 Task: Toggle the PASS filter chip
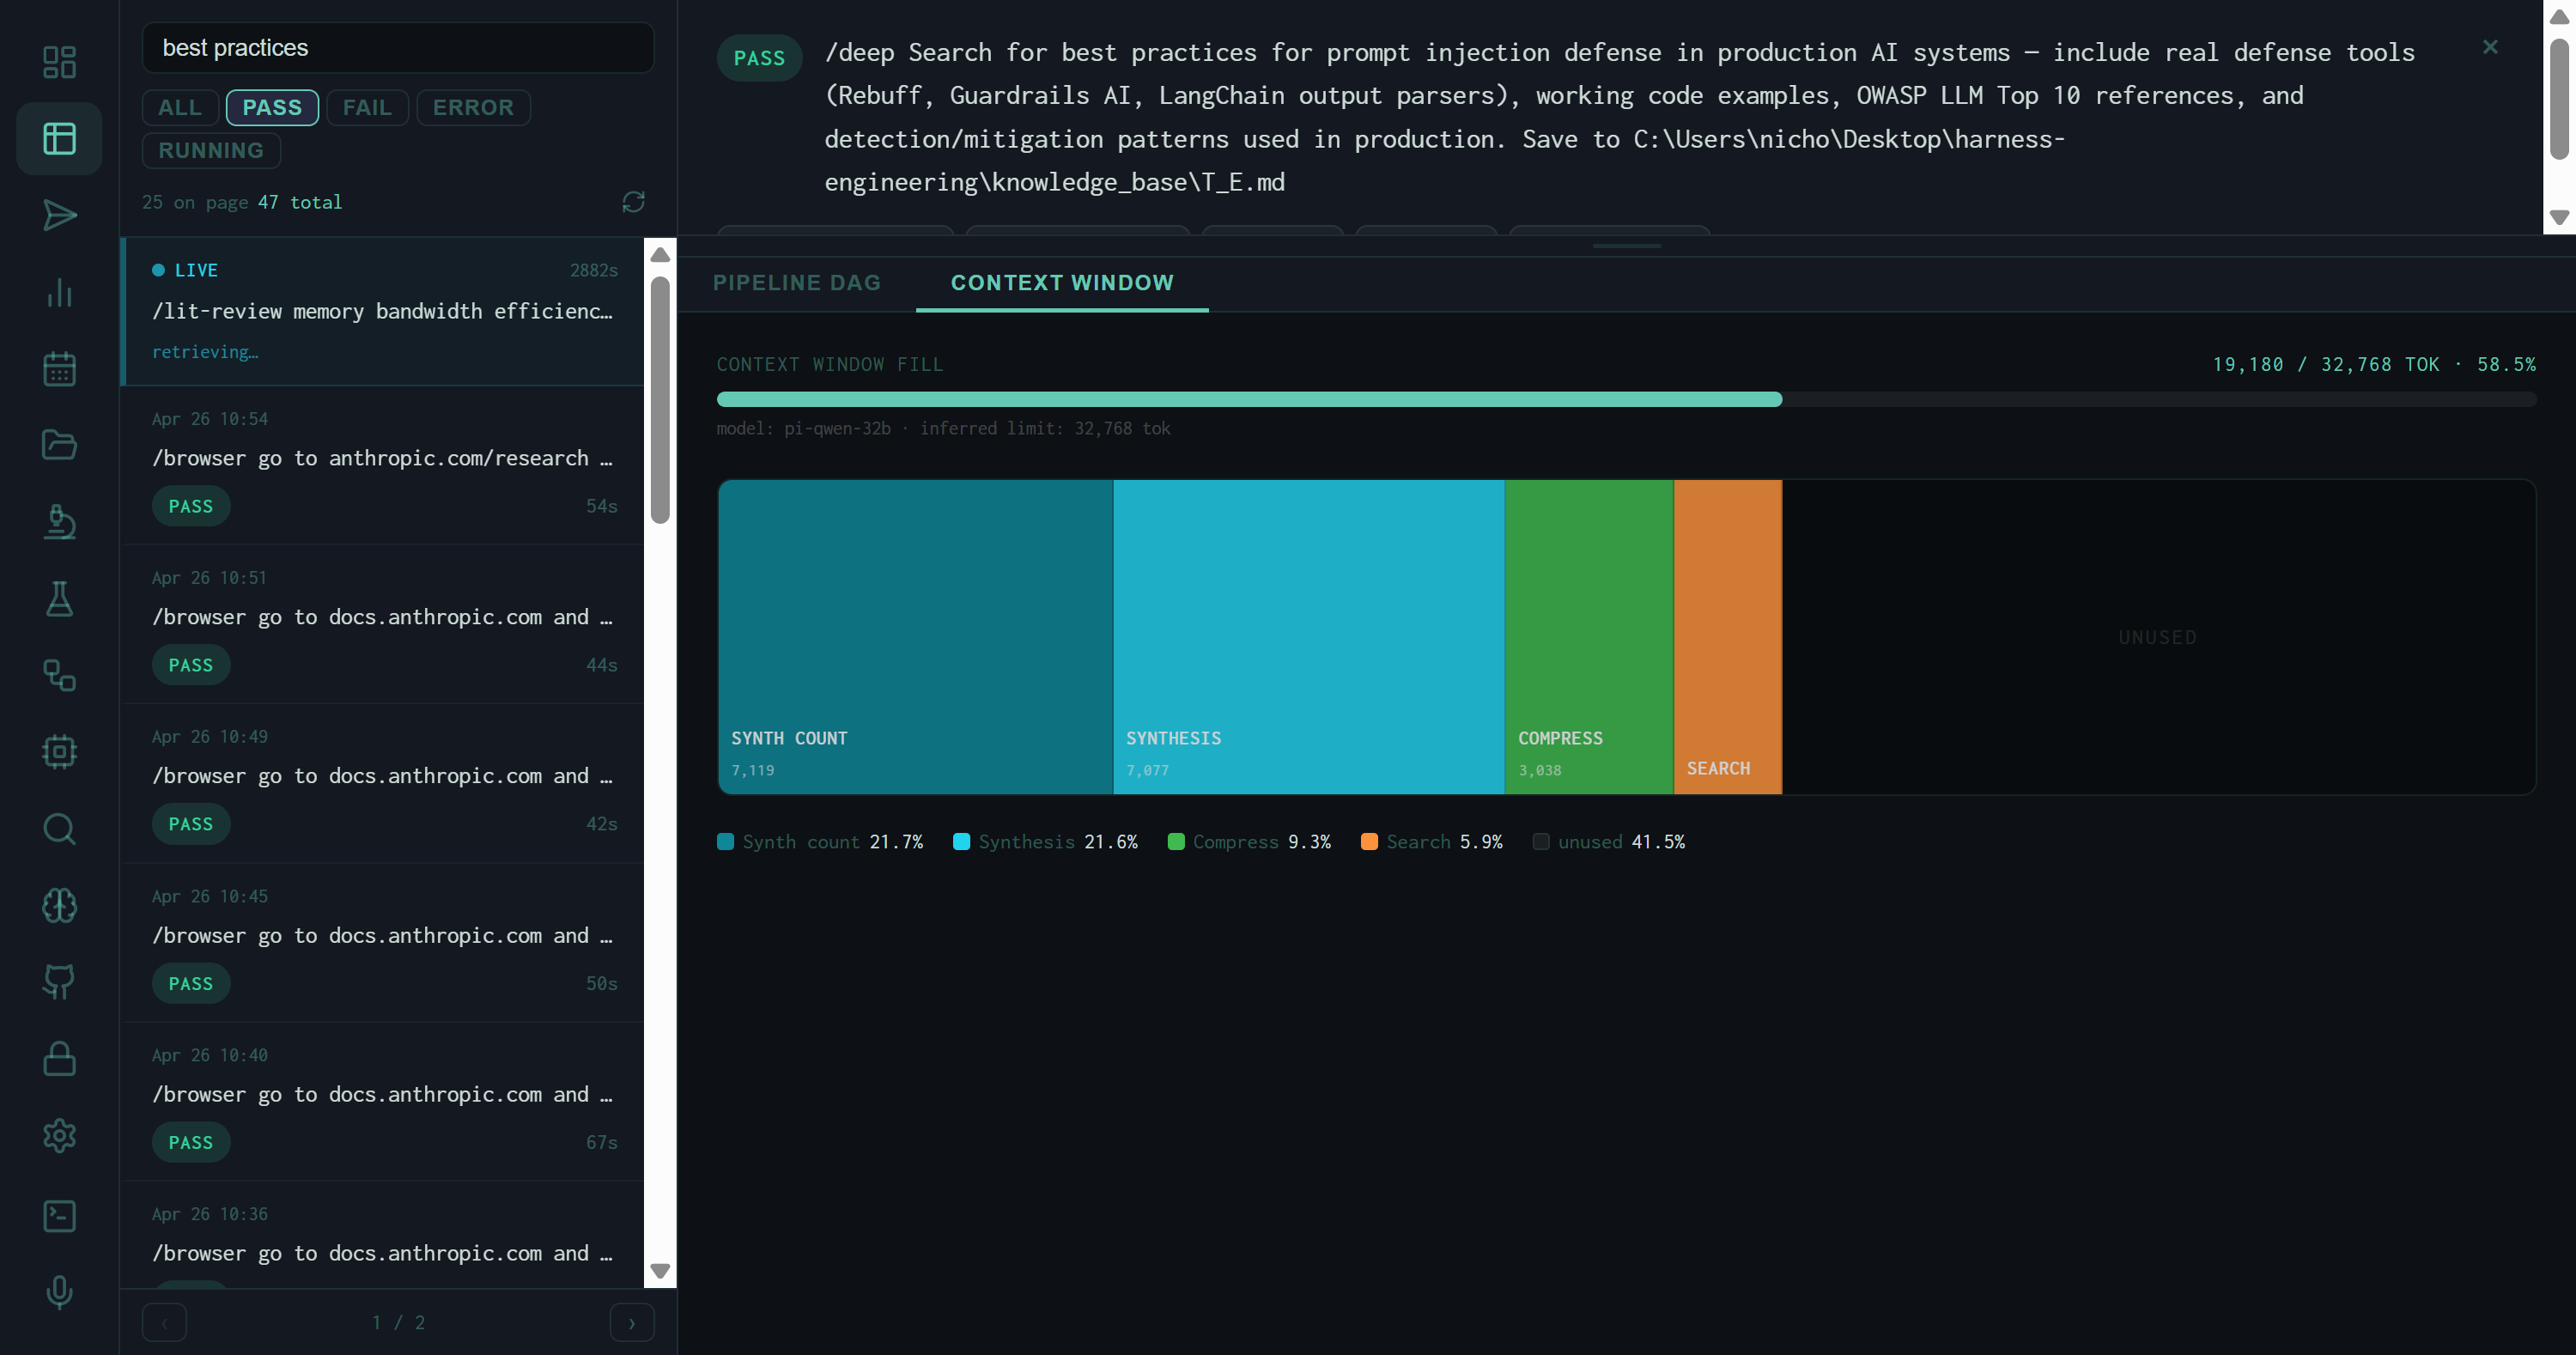pos(272,107)
